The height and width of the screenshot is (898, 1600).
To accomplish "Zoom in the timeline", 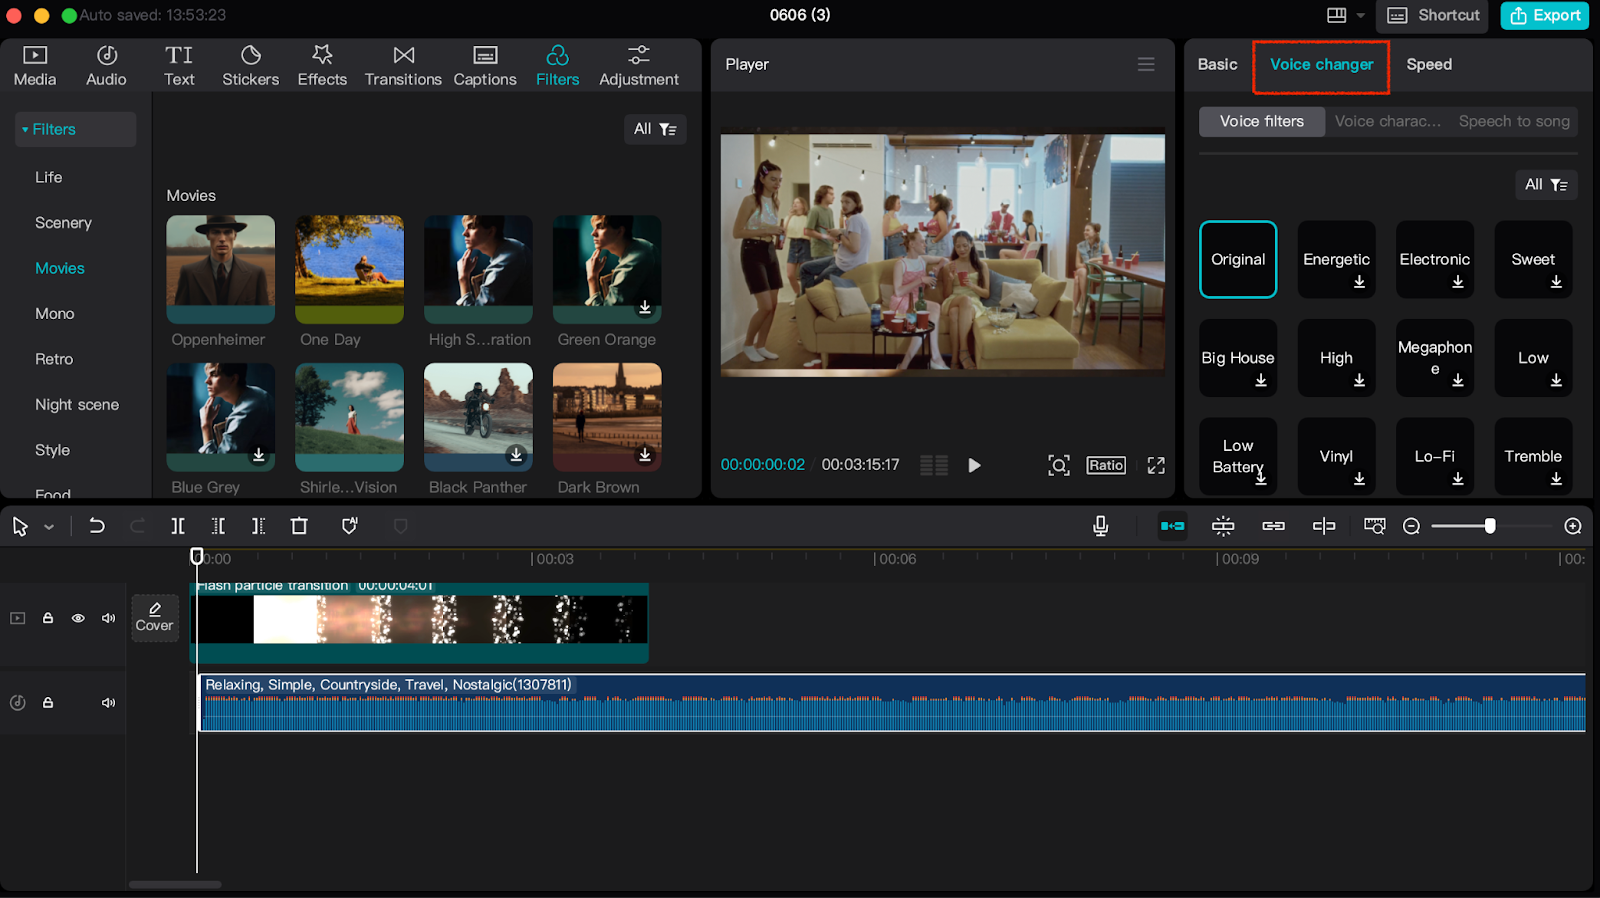I will 1573,526.
